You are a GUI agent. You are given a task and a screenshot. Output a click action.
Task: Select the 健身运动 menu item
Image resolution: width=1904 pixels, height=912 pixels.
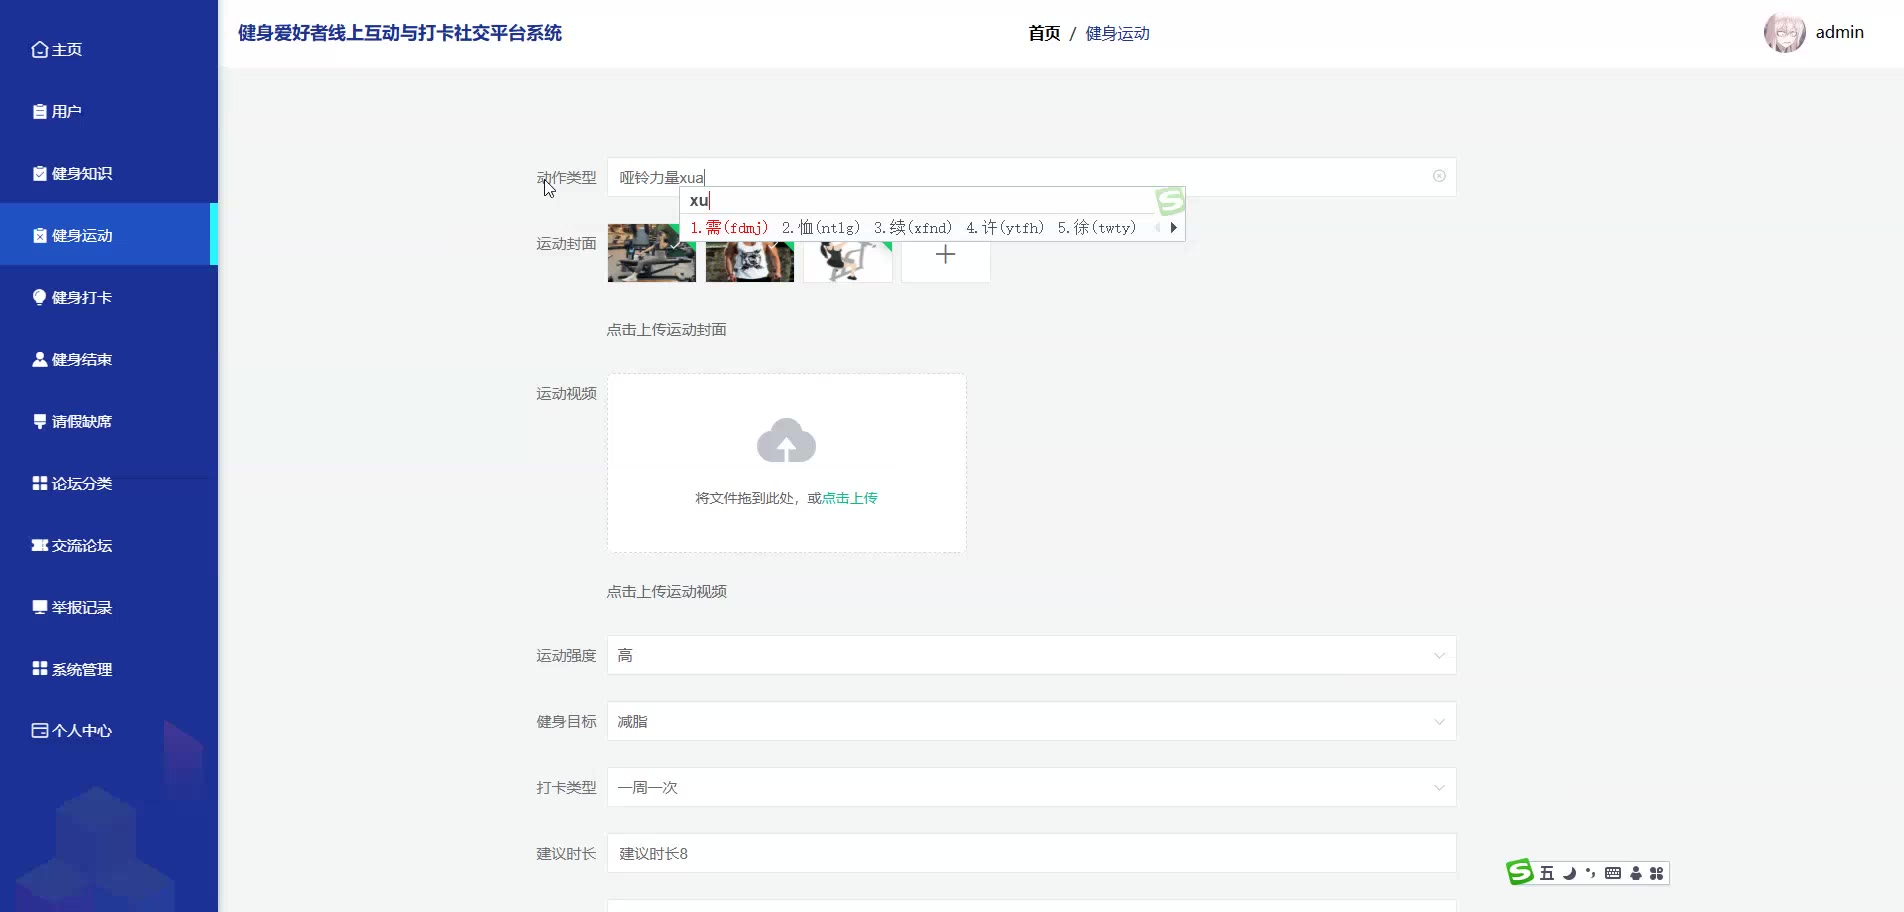coord(109,235)
